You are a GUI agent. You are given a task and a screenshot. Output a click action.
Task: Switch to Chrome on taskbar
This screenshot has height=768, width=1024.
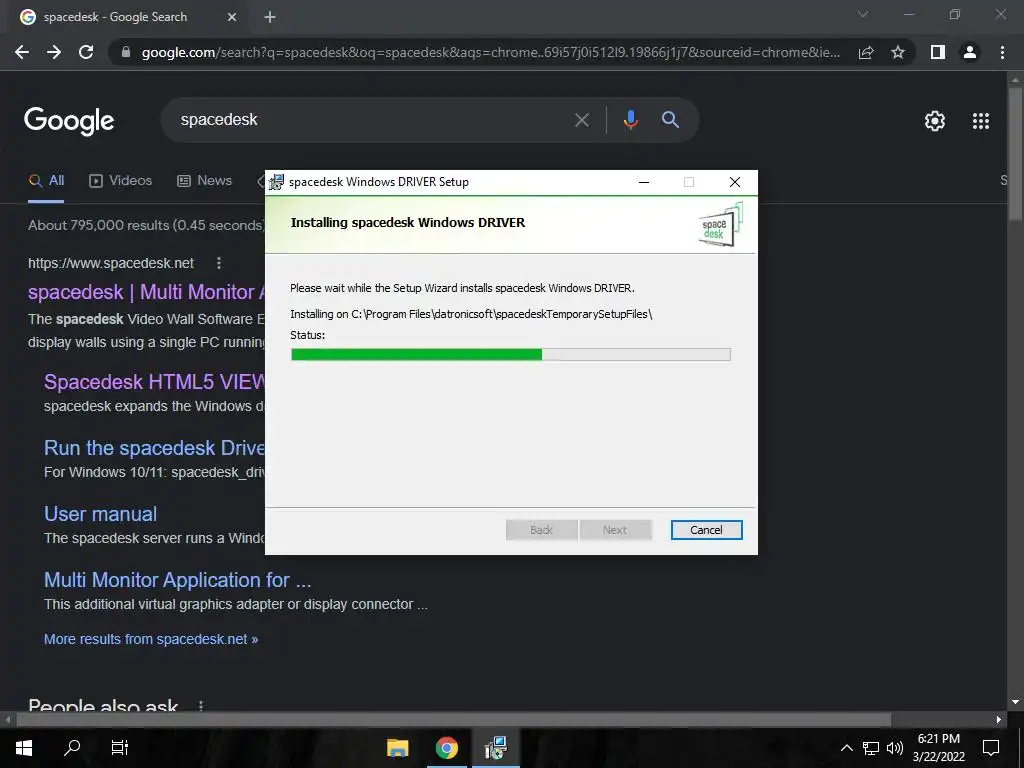click(x=447, y=748)
